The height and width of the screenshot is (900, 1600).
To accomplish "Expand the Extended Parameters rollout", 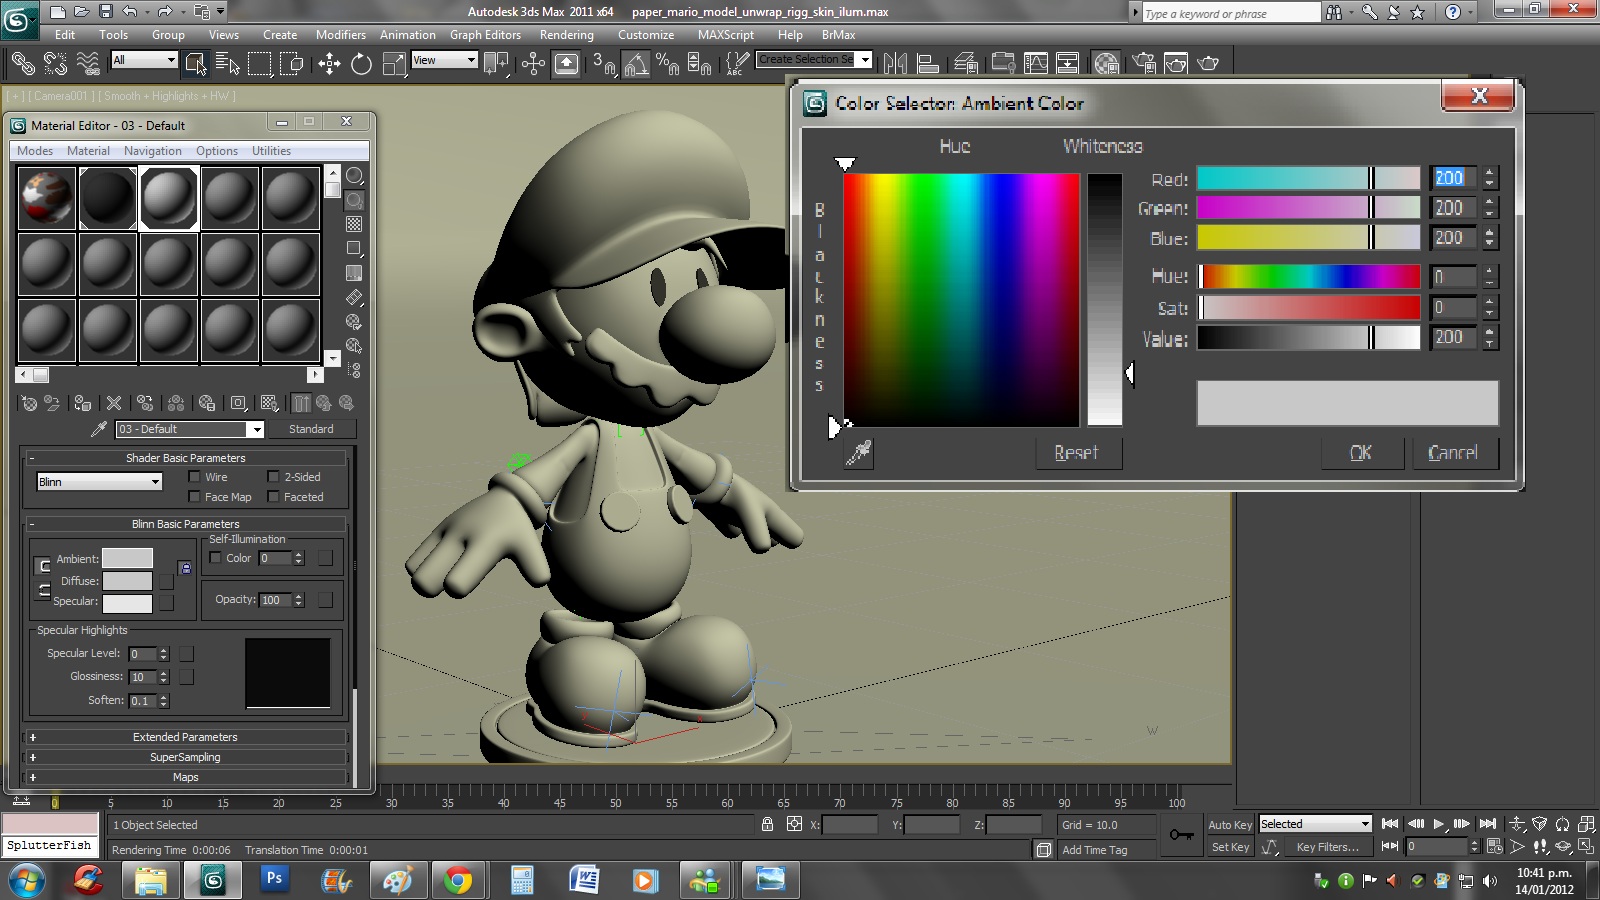I will (x=185, y=737).
